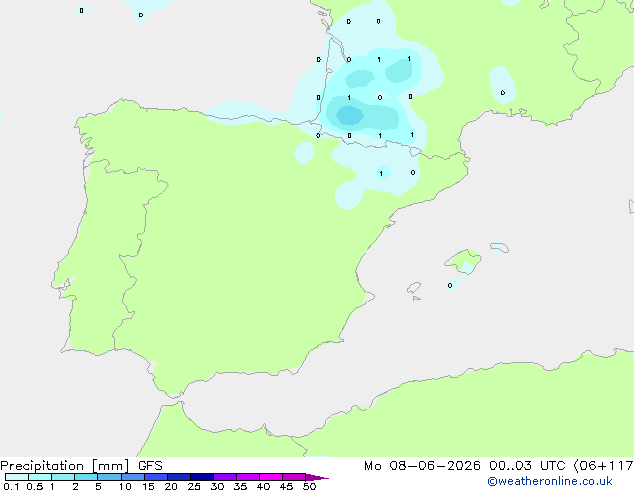Click the legend arrow tip above 50 mm
Viewport: 634px width, 490px height.
317,477
